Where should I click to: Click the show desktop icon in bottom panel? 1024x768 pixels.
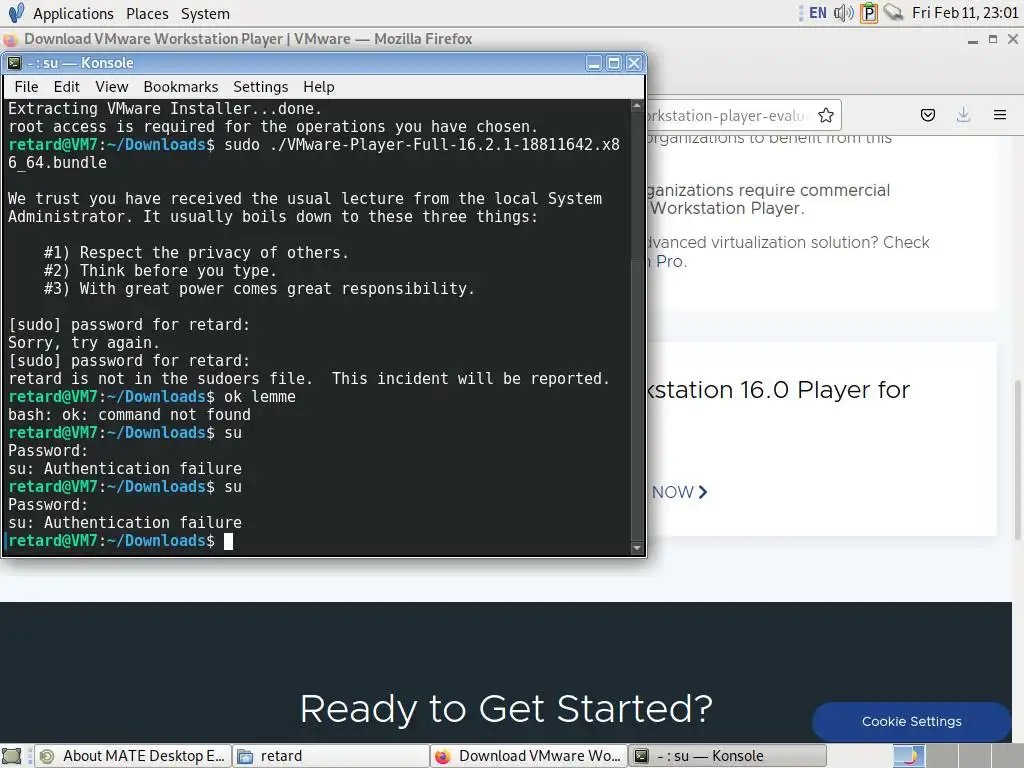pos(12,756)
